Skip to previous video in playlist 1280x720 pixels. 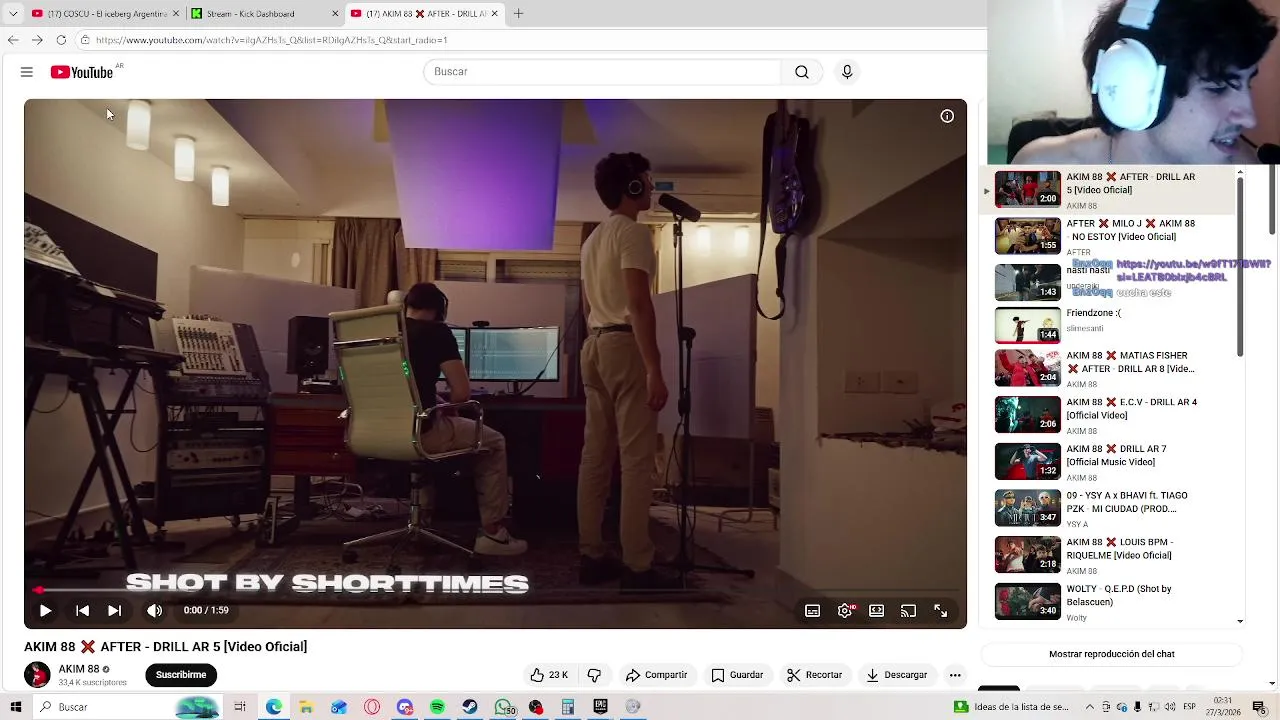click(82, 610)
